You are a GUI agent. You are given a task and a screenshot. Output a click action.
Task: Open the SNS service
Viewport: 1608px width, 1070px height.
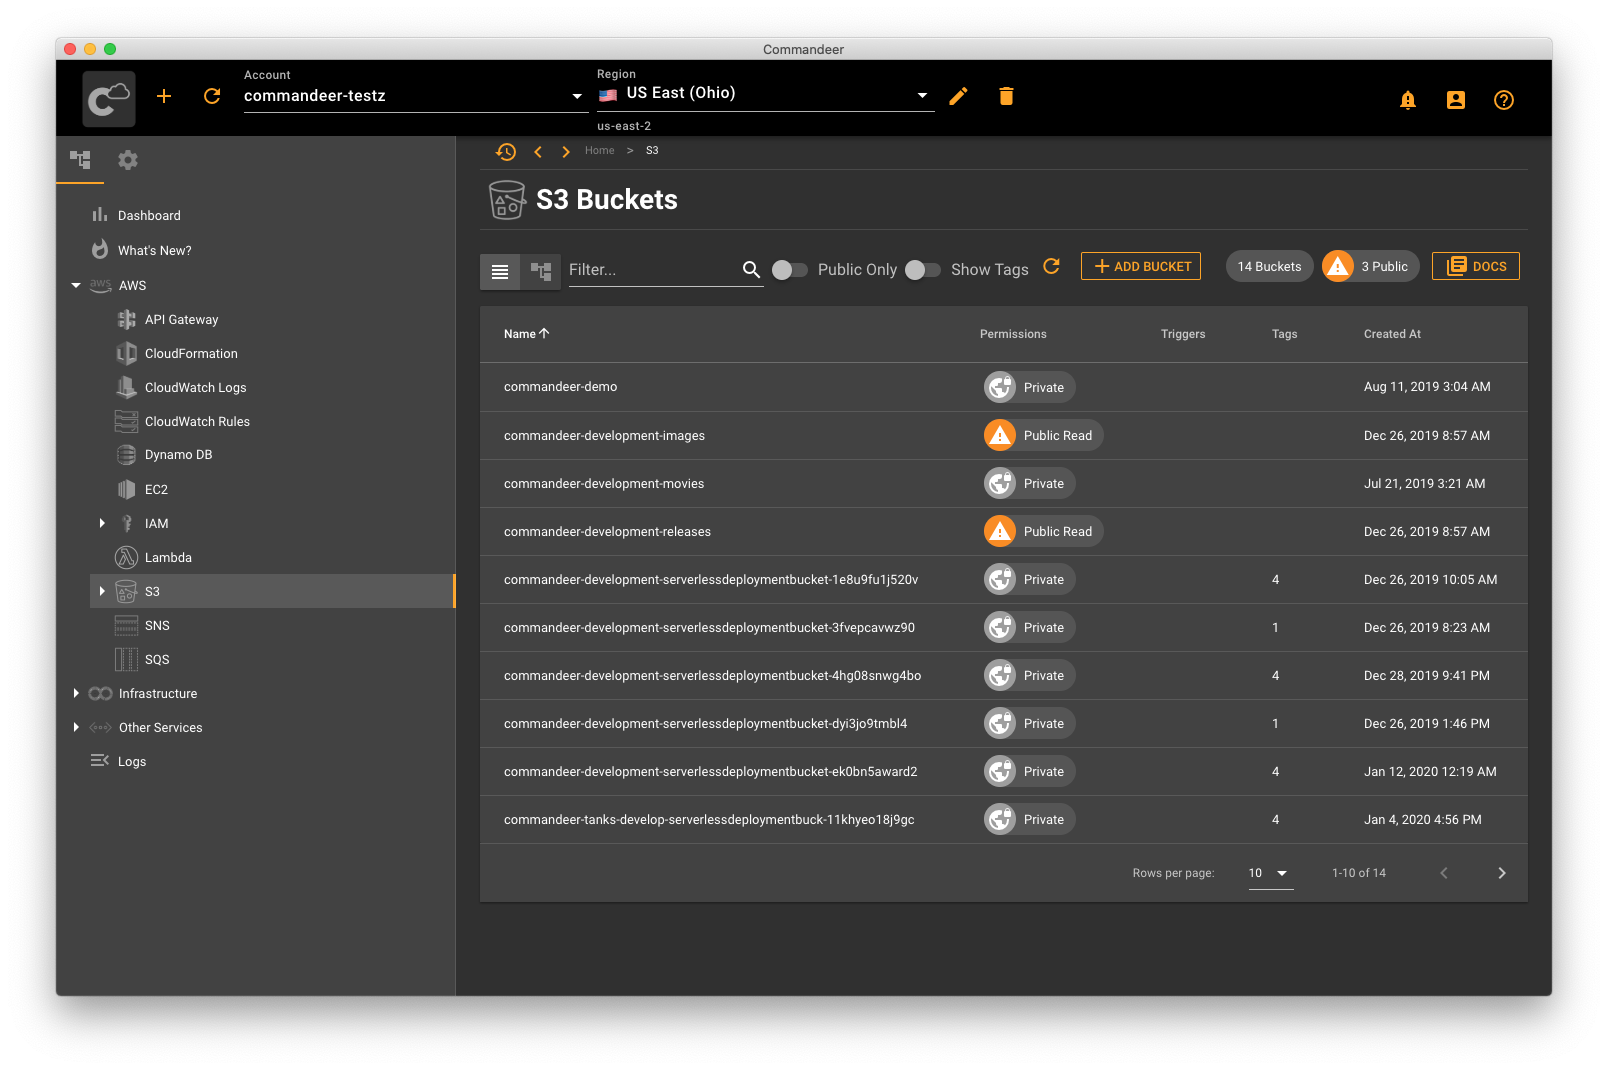(x=157, y=626)
